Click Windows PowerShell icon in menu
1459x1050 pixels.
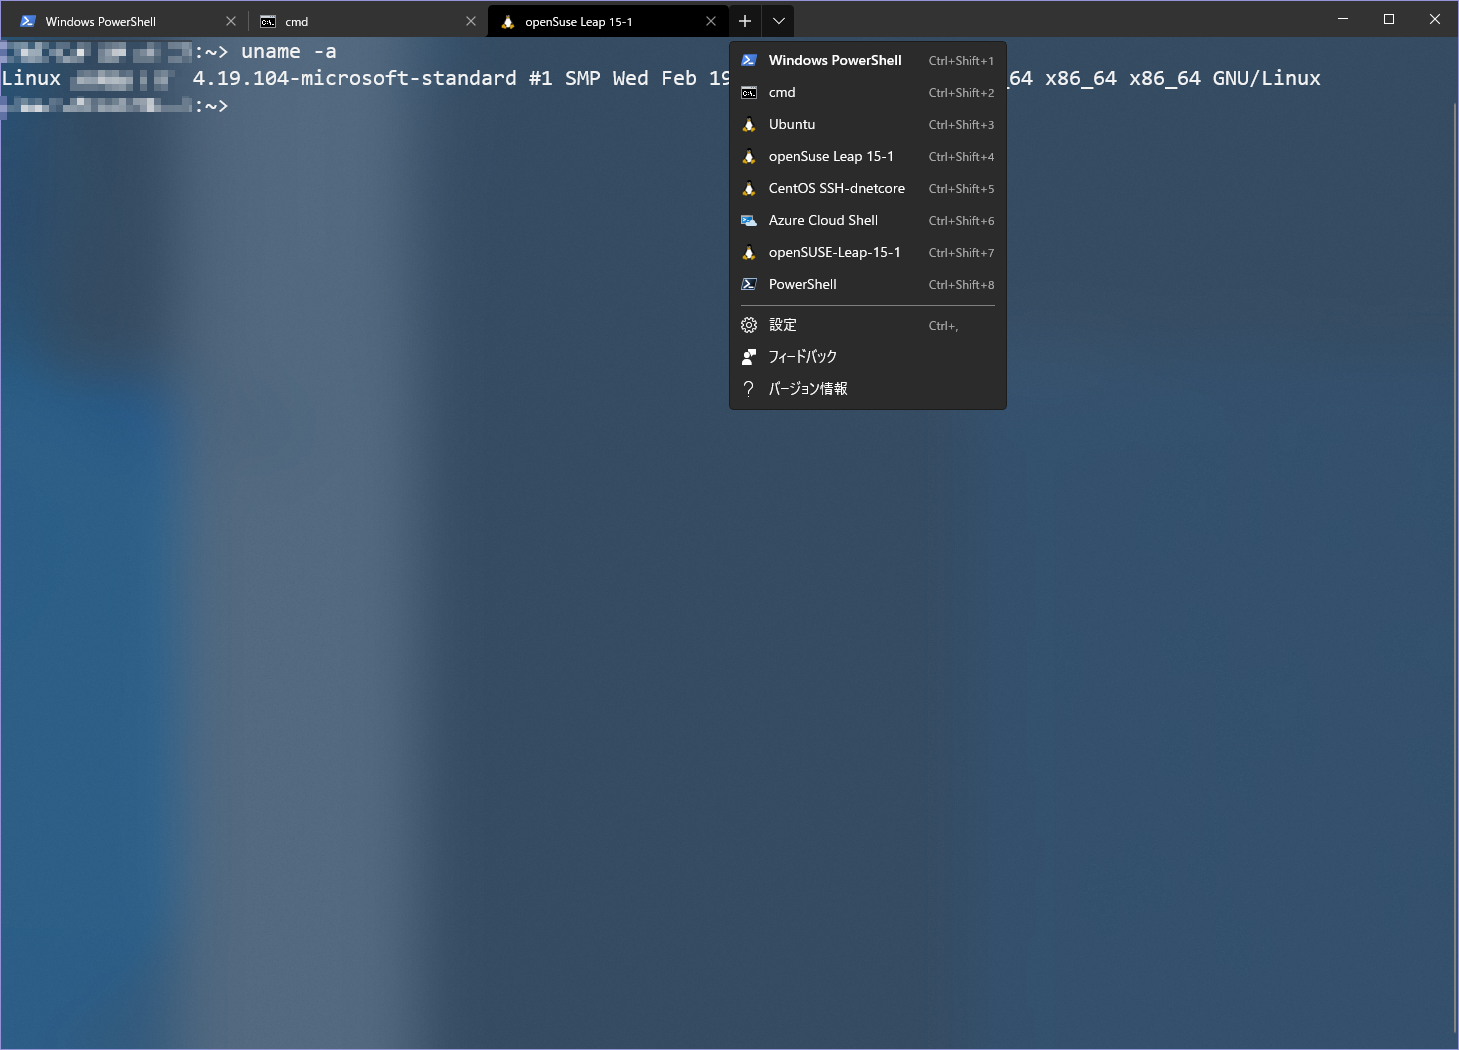[749, 60]
